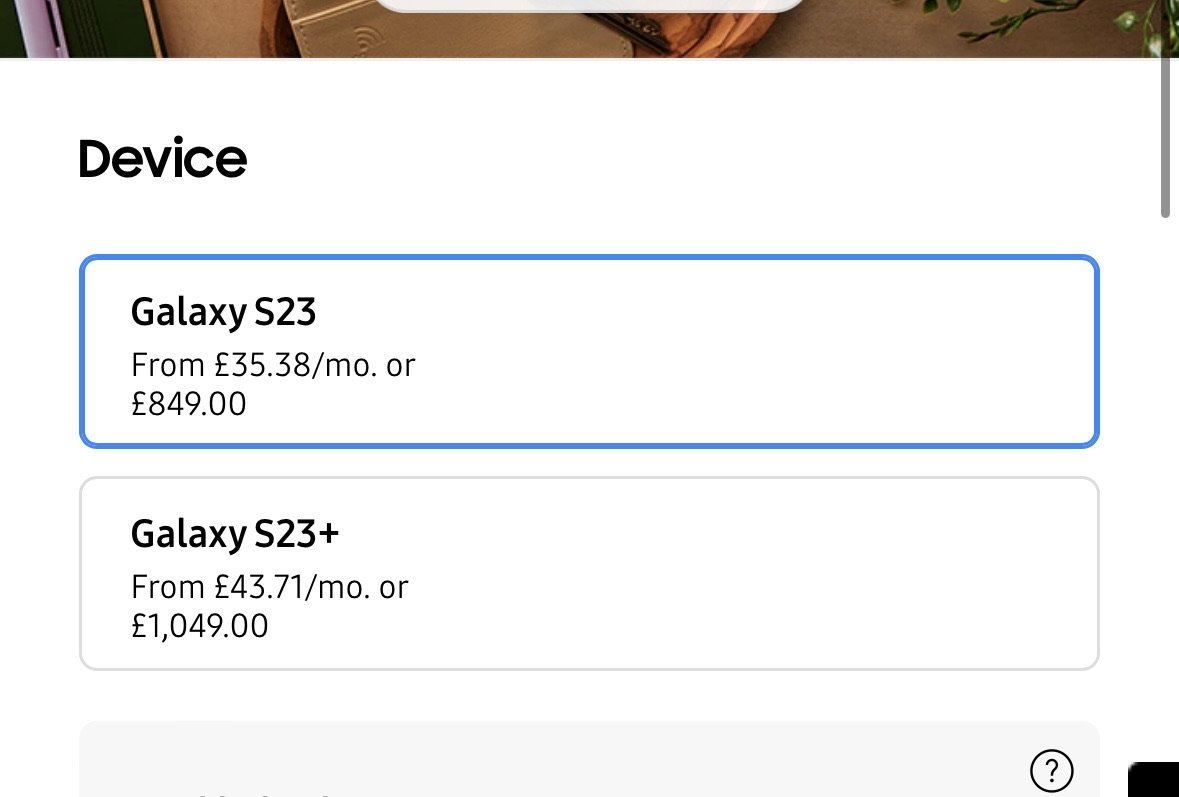Select the Galaxy S23 device option

click(x=589, y=351)
